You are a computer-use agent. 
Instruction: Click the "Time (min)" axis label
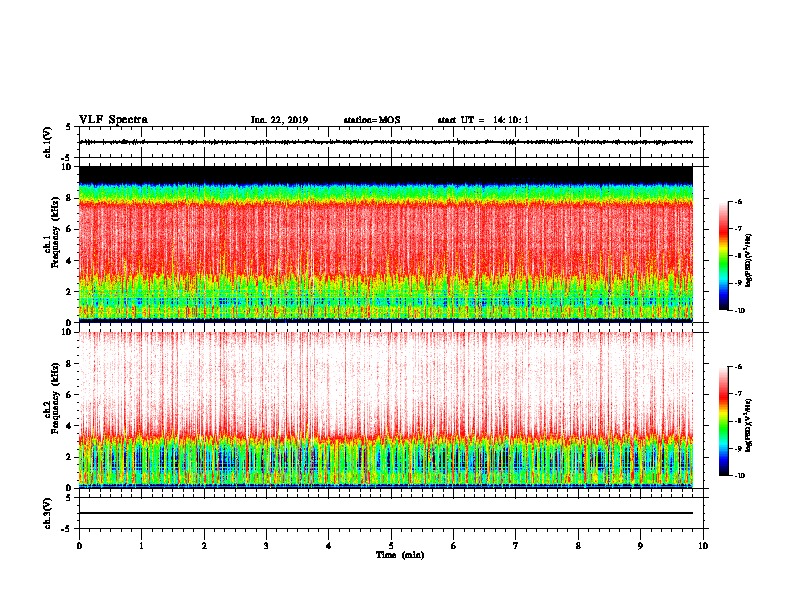(400, 555)
